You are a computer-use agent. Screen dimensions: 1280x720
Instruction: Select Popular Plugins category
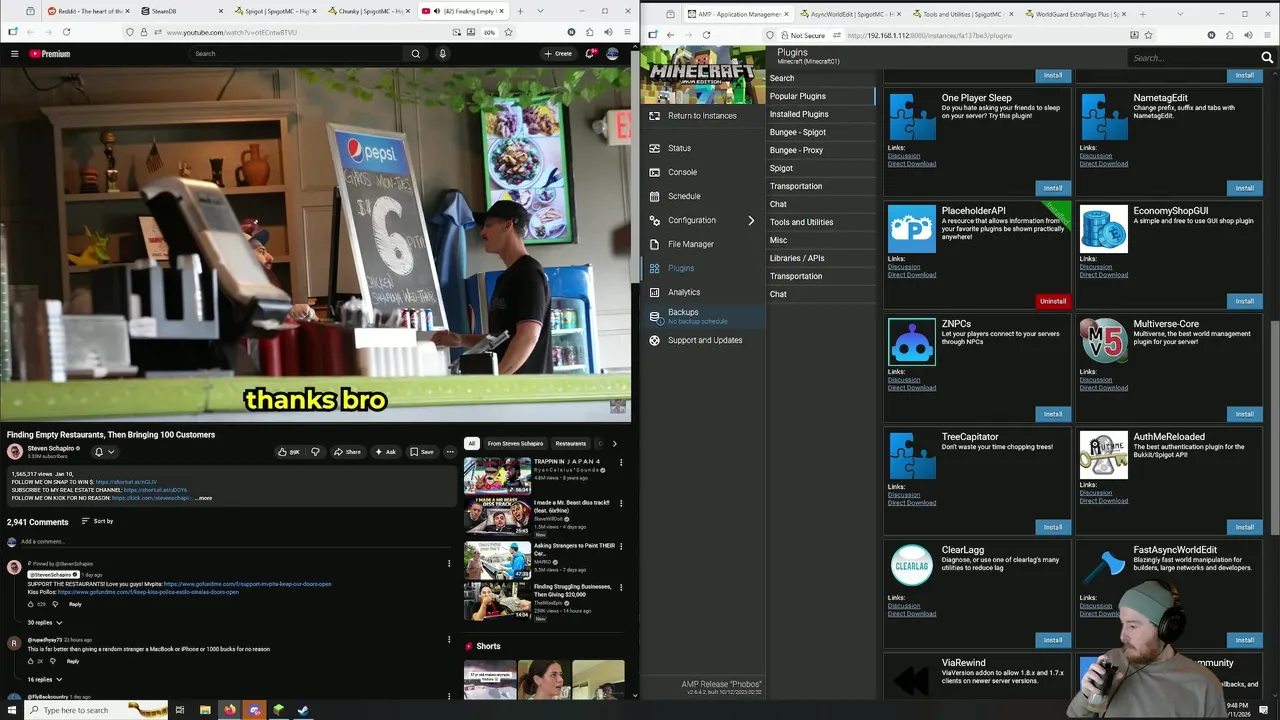coord(820,96)
